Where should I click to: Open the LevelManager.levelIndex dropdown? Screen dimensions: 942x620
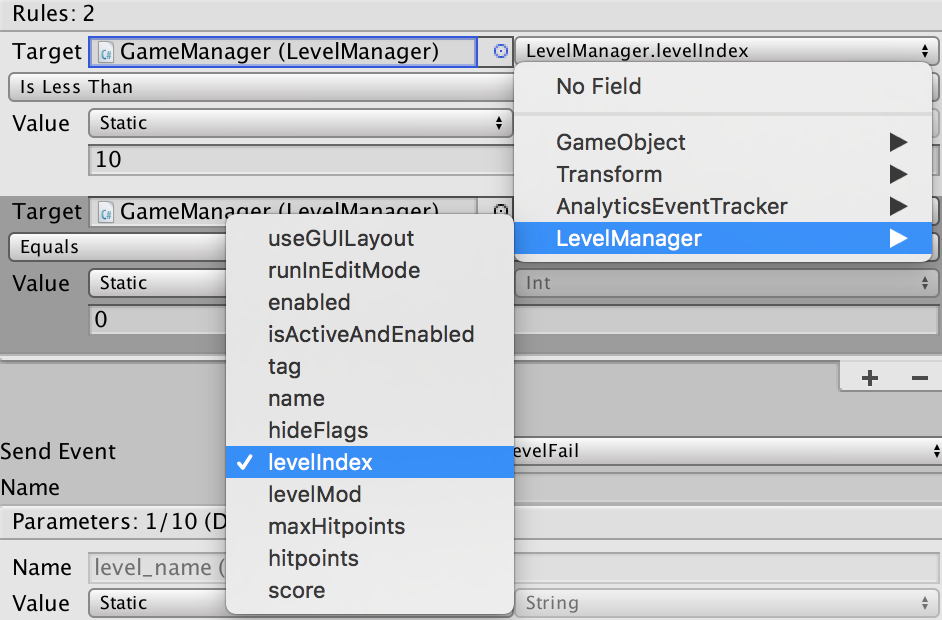(x=726, y=51)
